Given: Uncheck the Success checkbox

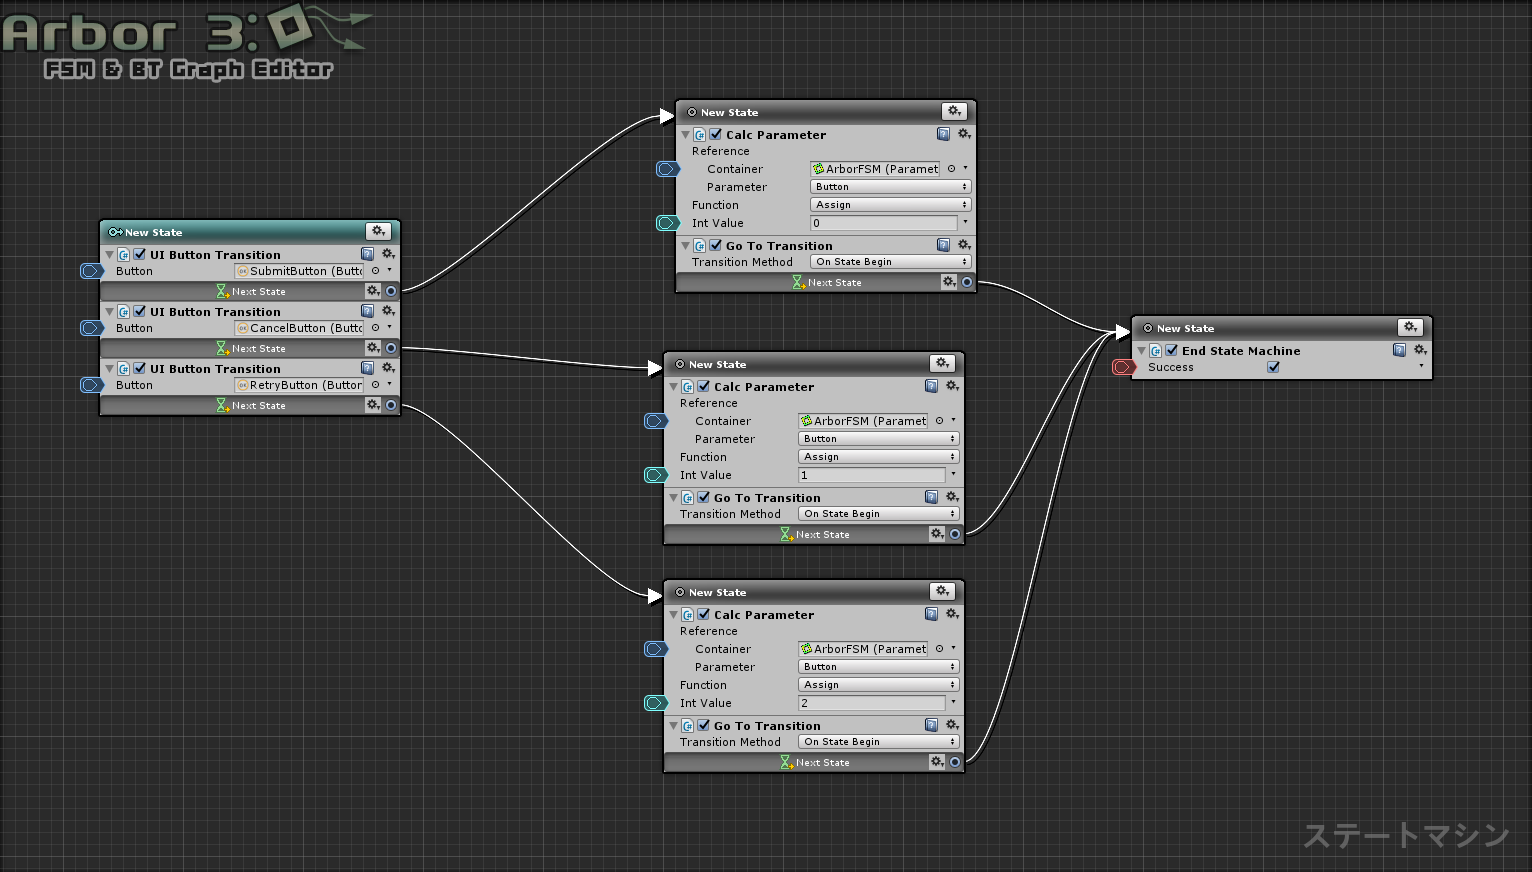Looking at the screenshot, I should (1273, 367).
